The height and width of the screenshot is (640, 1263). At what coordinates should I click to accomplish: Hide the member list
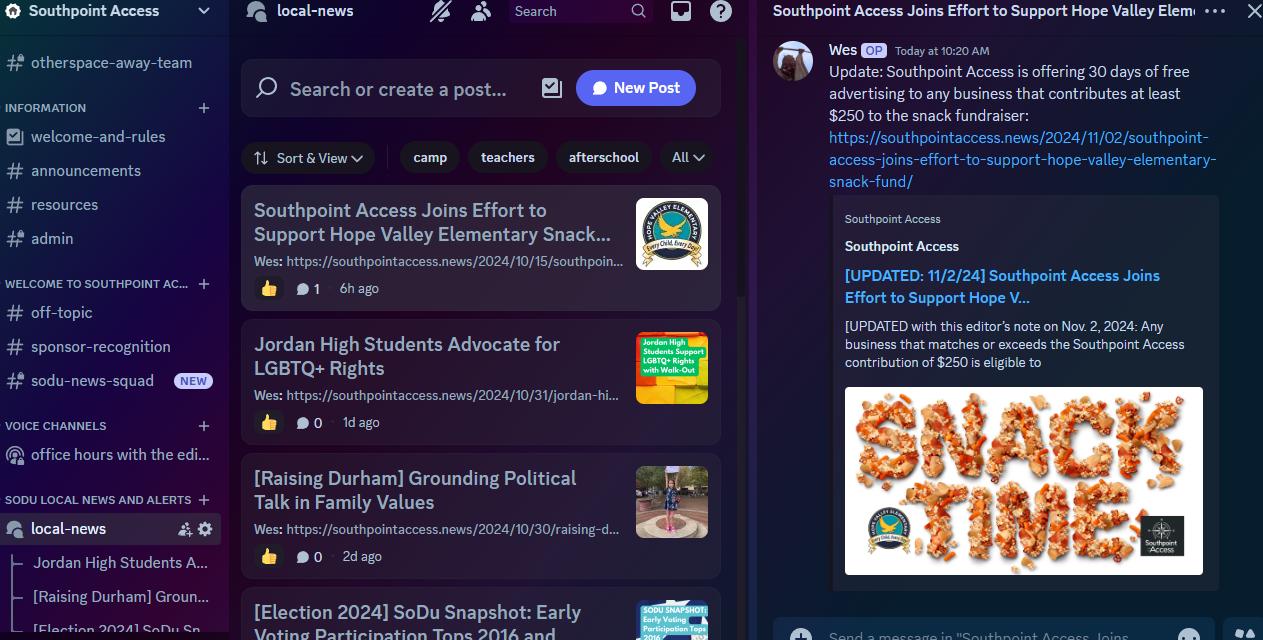pyautogui.click(x=480, y=11)
